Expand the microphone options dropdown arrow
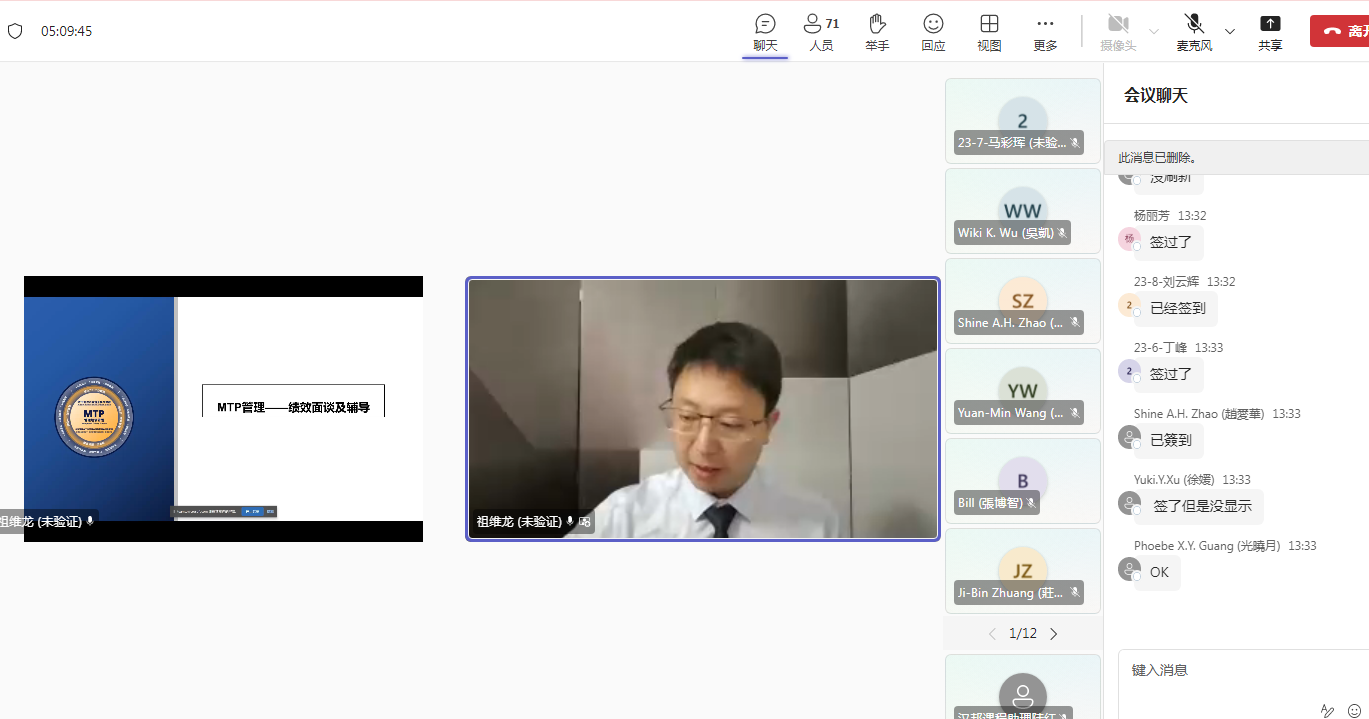The width and height of the screenshot is (1369, 719). coord(1230,31)
